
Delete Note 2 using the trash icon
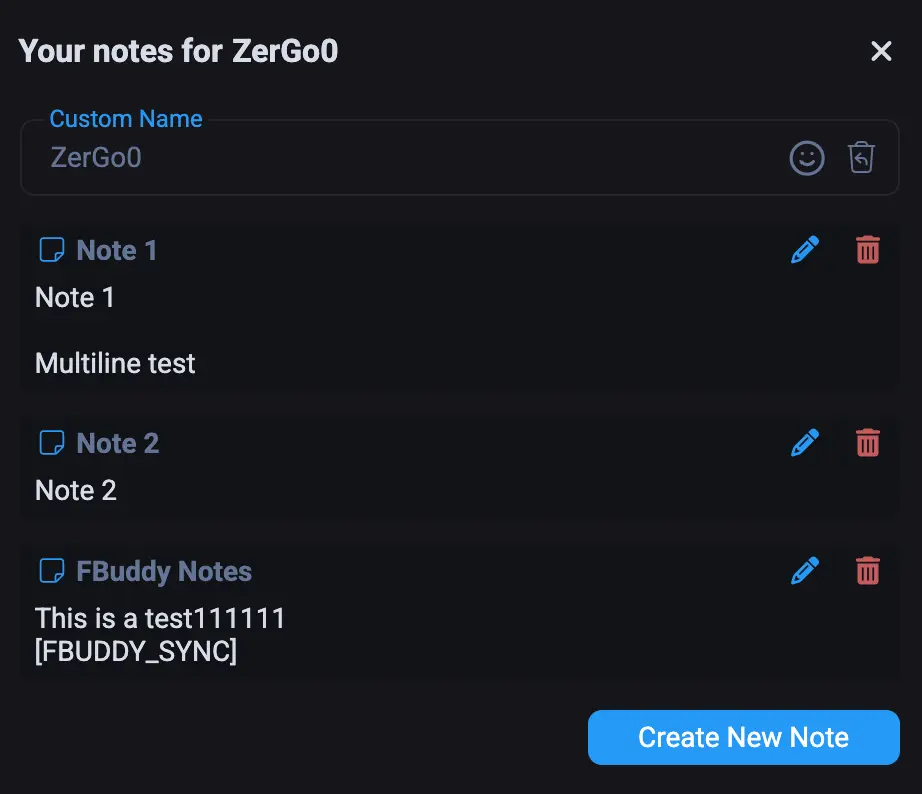pyautogui.click(x=867, y=443)
